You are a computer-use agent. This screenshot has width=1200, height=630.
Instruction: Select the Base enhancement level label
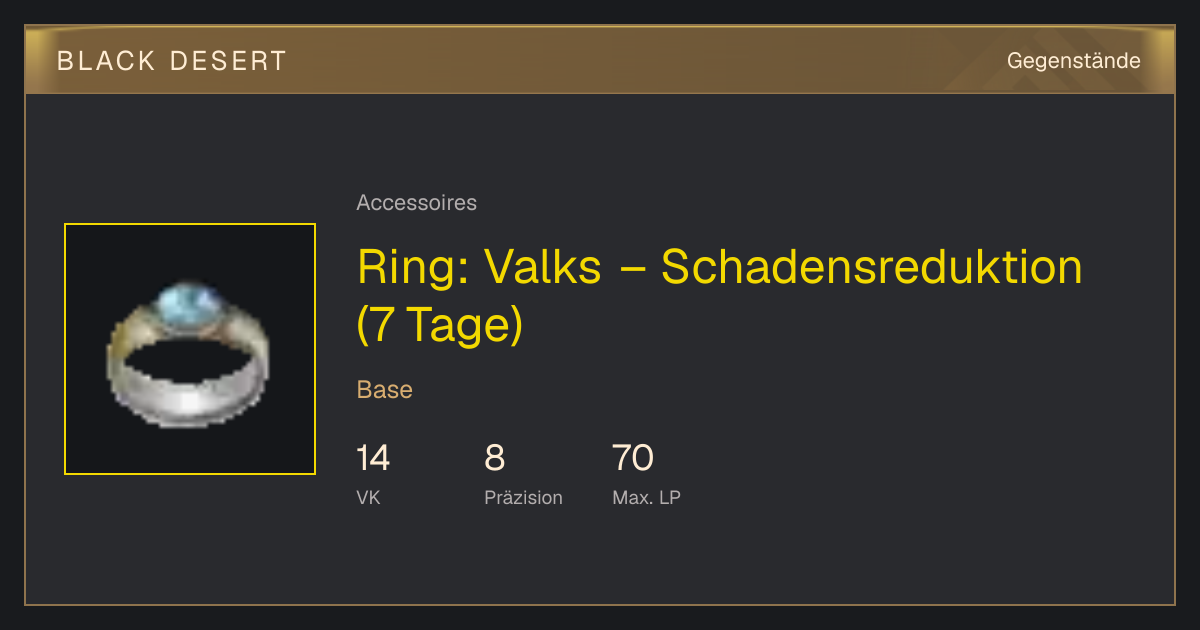385,390
